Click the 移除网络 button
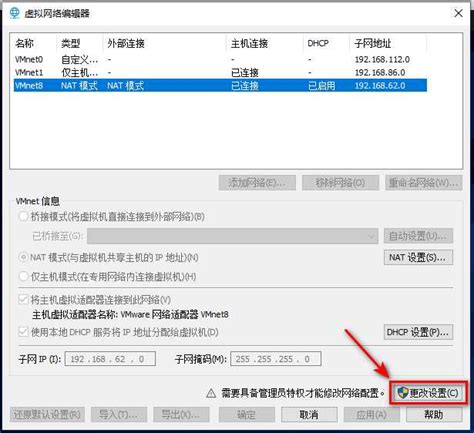 (340, 182)
